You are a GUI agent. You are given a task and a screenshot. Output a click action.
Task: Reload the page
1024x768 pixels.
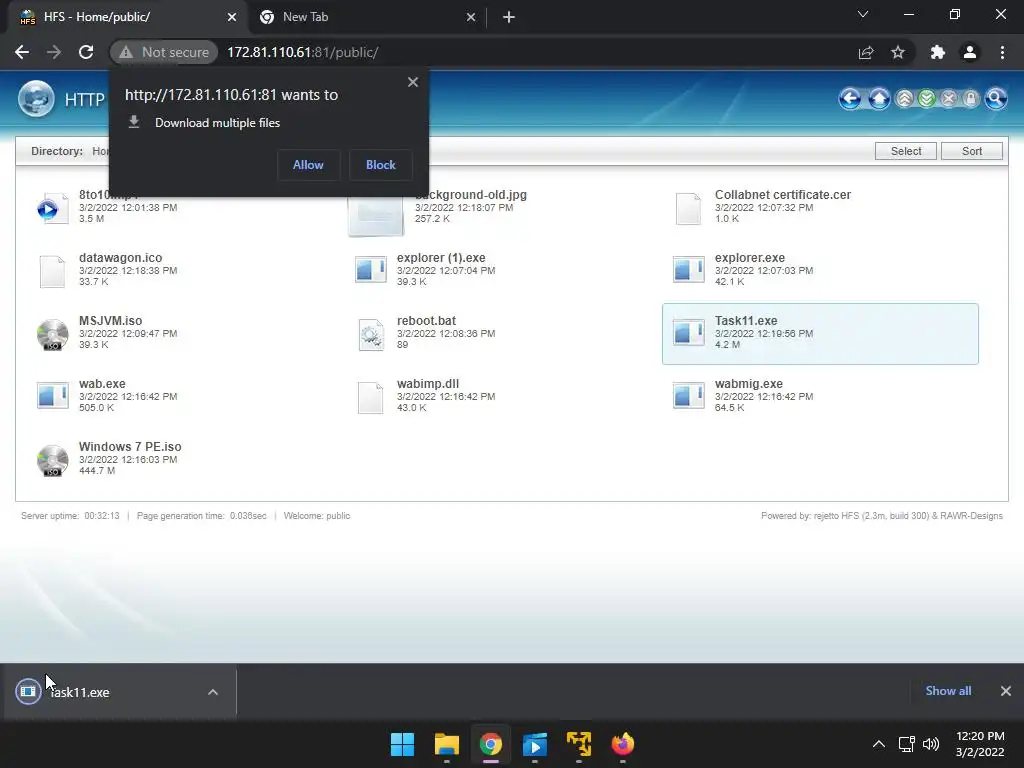point(86,52)
